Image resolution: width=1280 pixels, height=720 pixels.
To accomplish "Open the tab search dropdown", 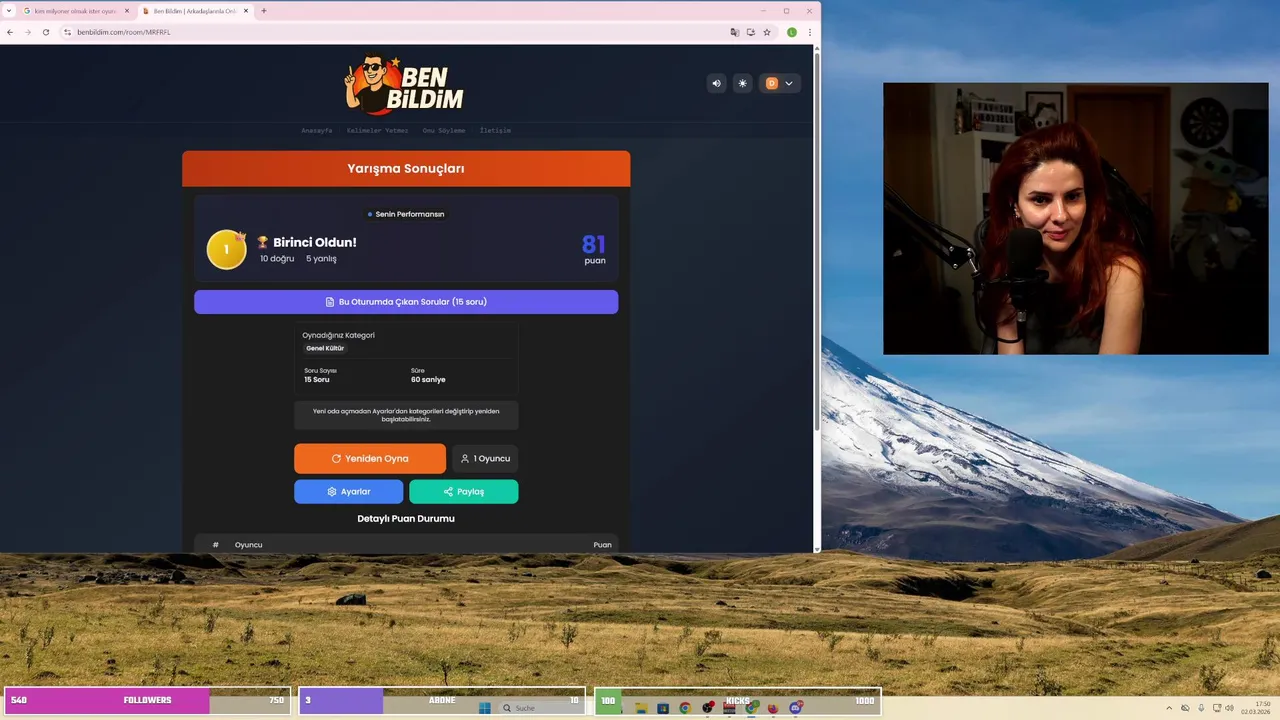I will tap(9, 11).
